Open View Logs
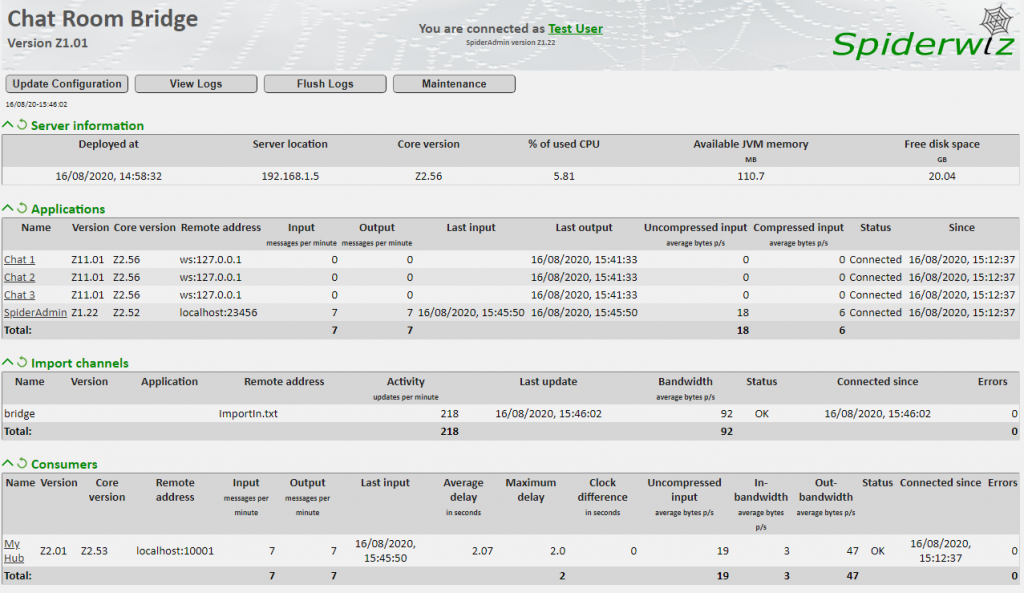The height and width of the screenshot is (593, 1024). (x=196, y=84)
